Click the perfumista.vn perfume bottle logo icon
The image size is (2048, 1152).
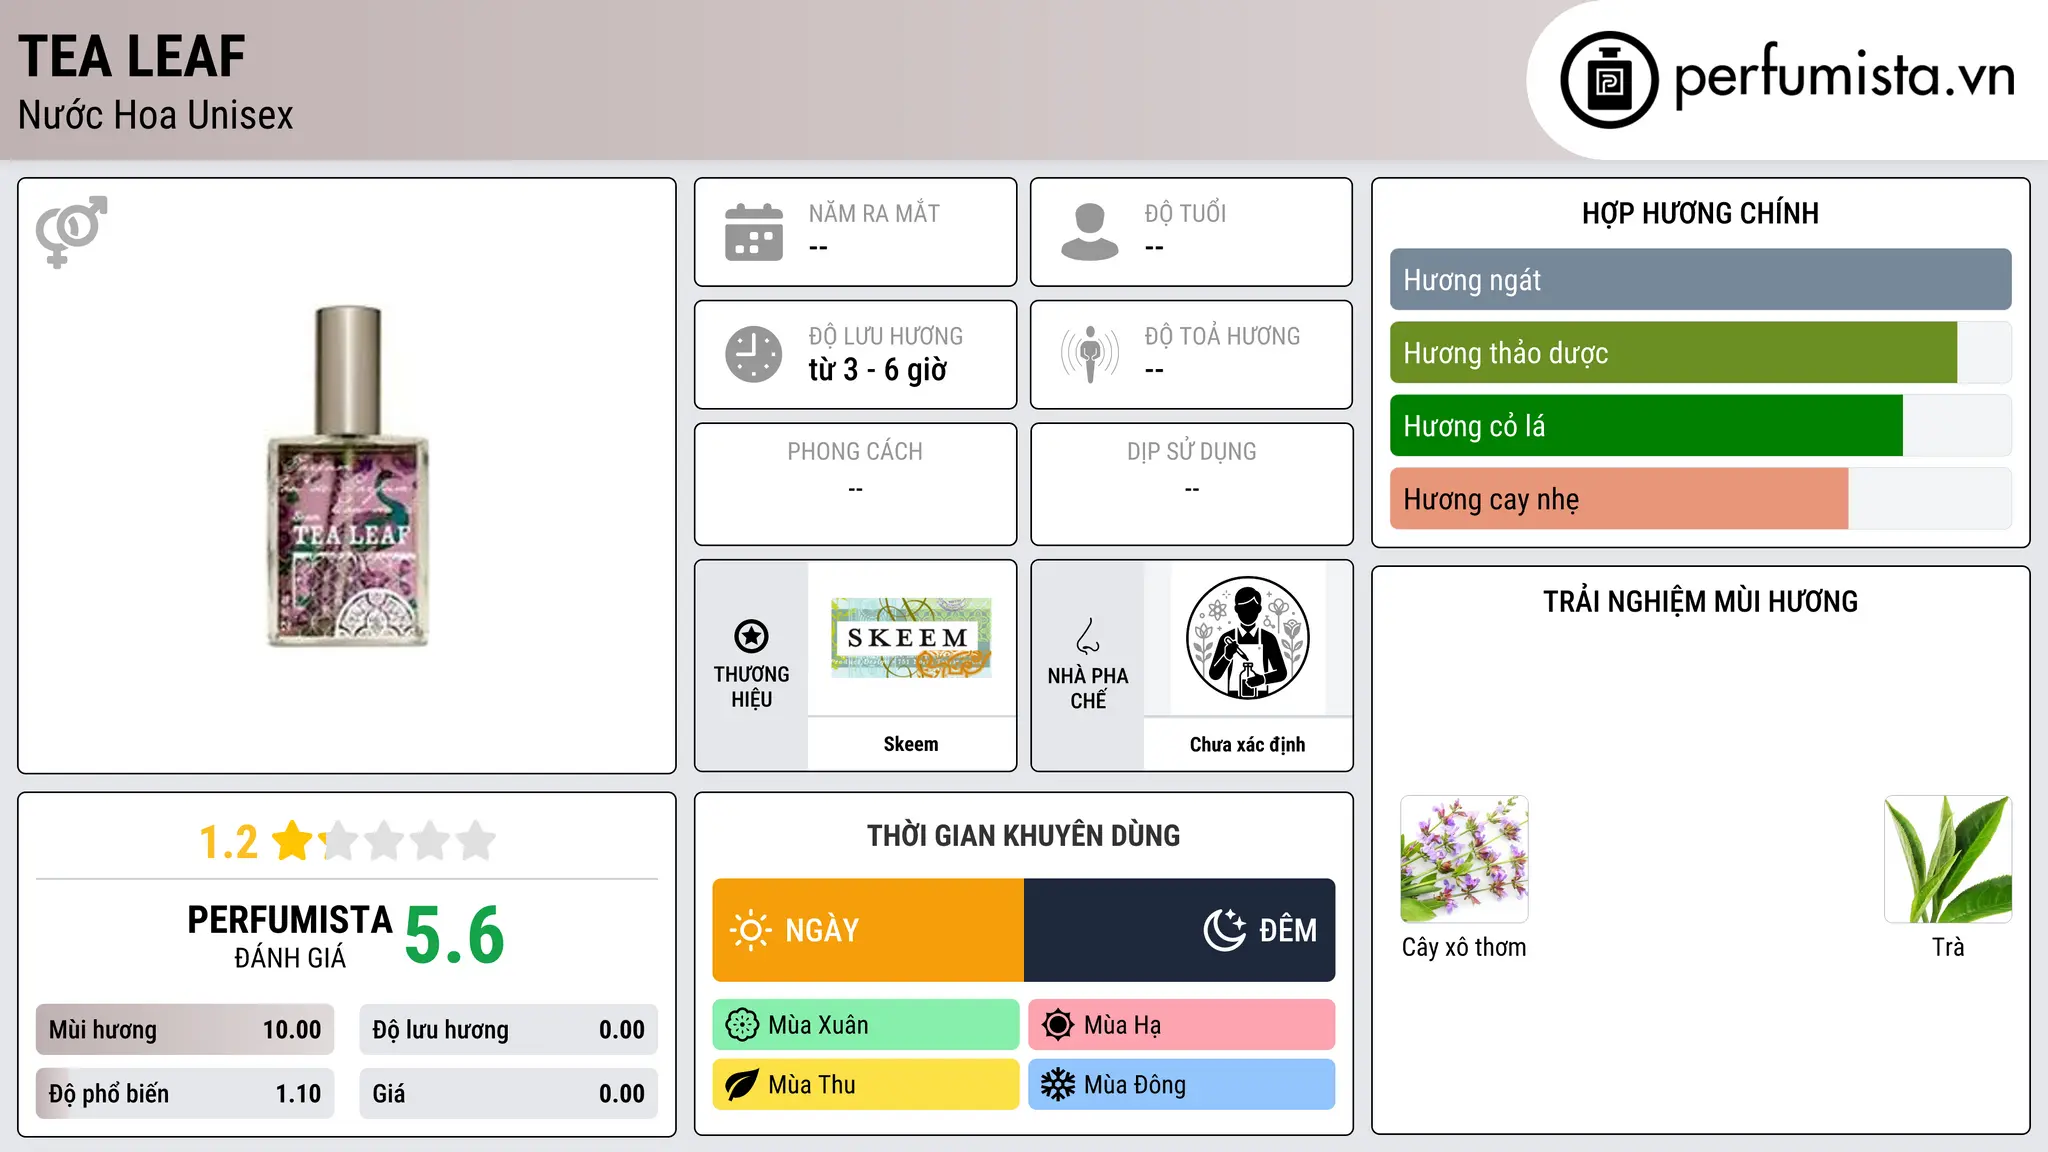[1609, 80]
